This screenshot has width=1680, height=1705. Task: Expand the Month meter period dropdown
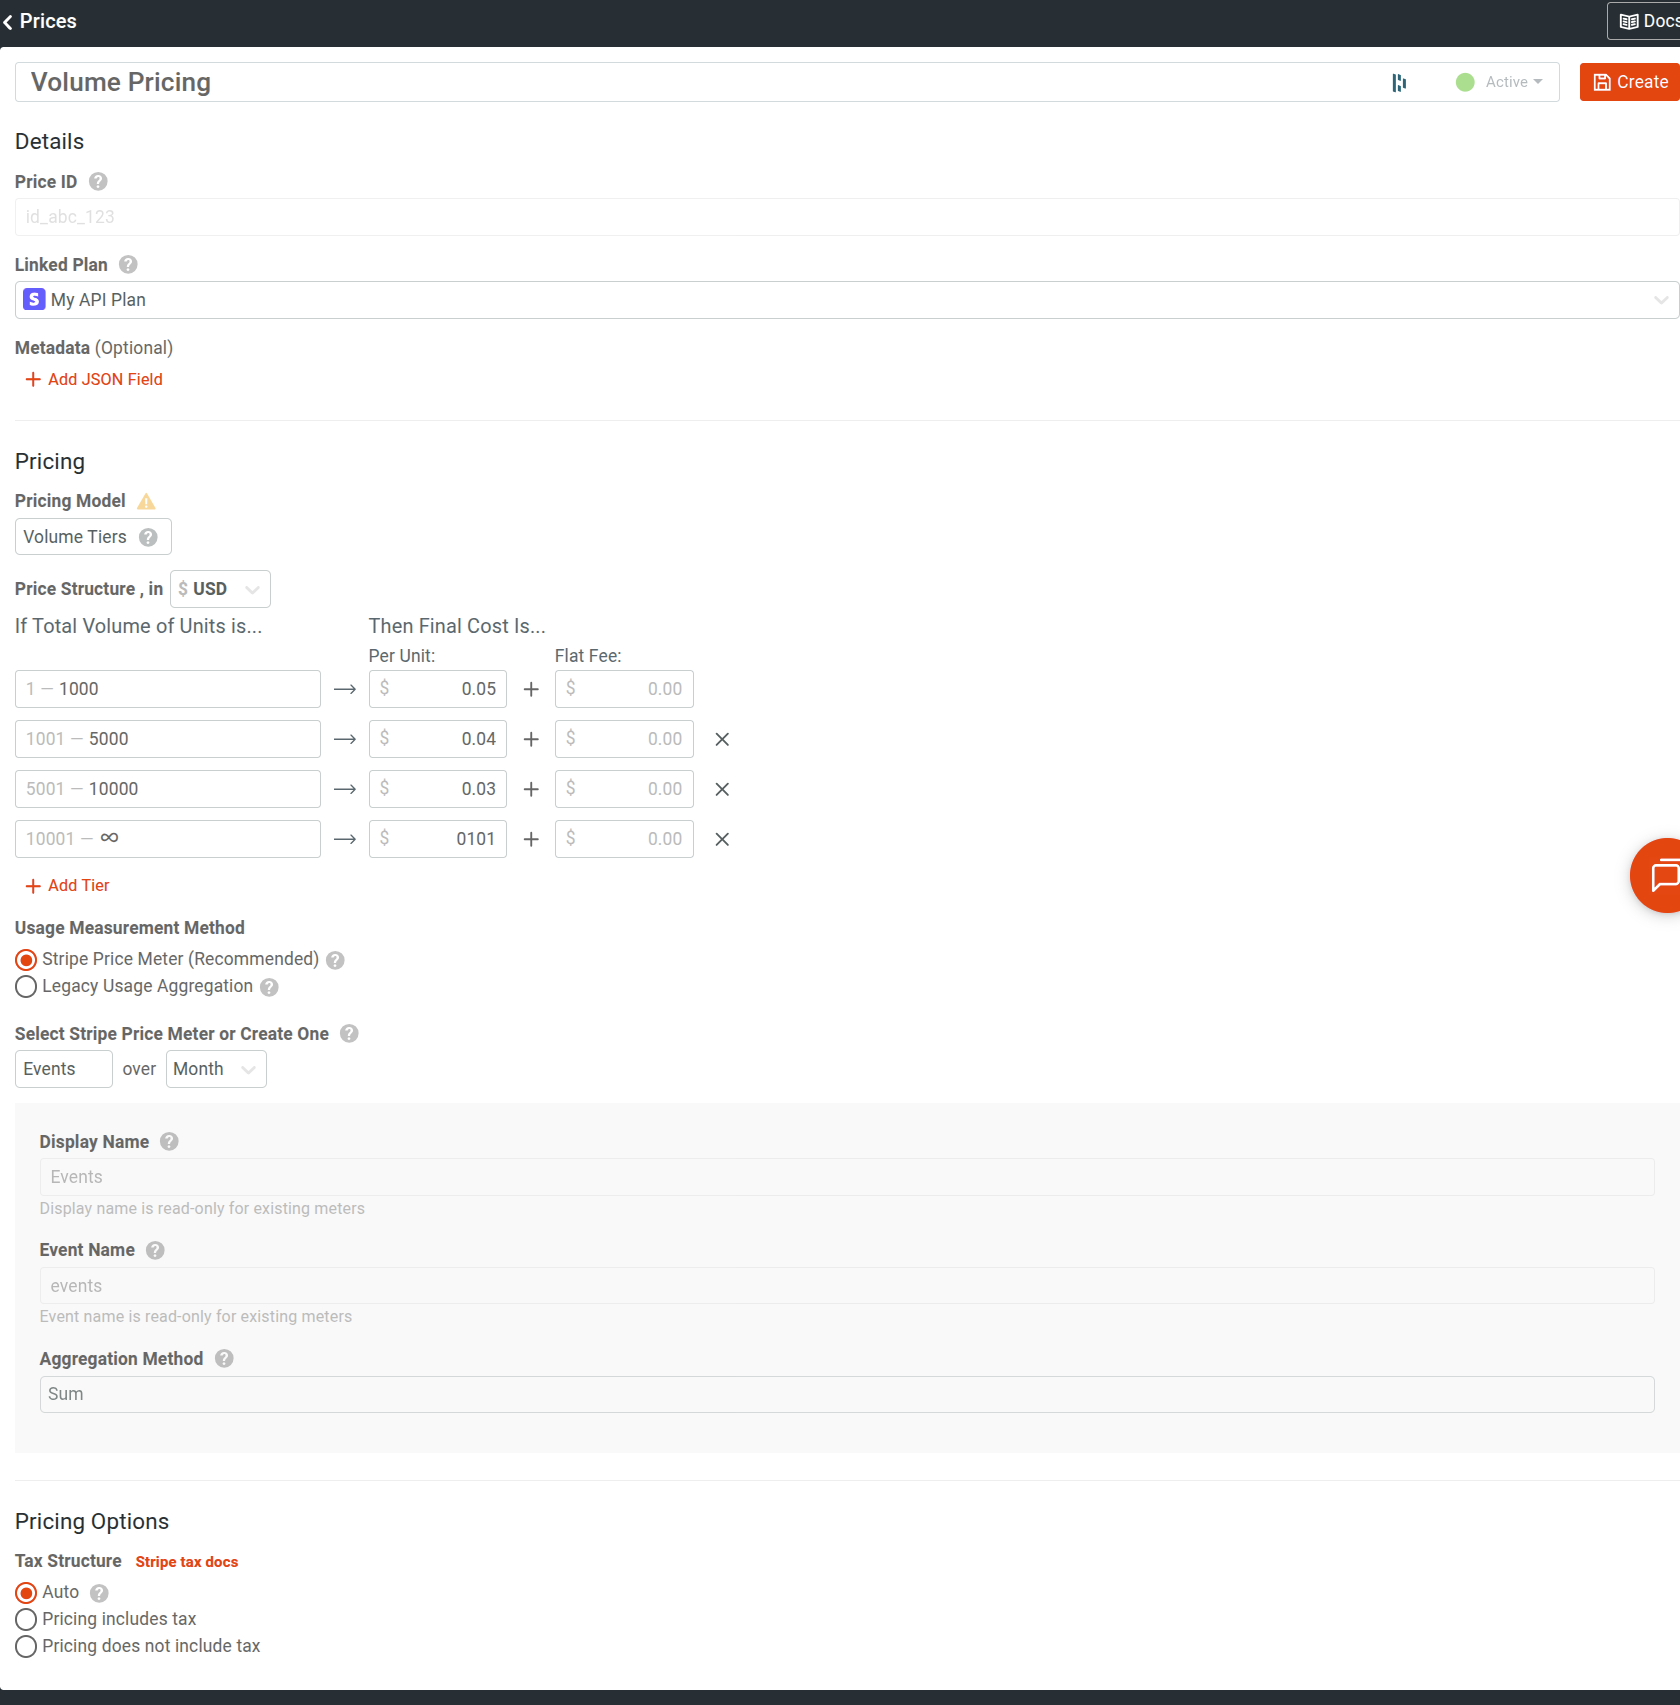(215, 1069)
